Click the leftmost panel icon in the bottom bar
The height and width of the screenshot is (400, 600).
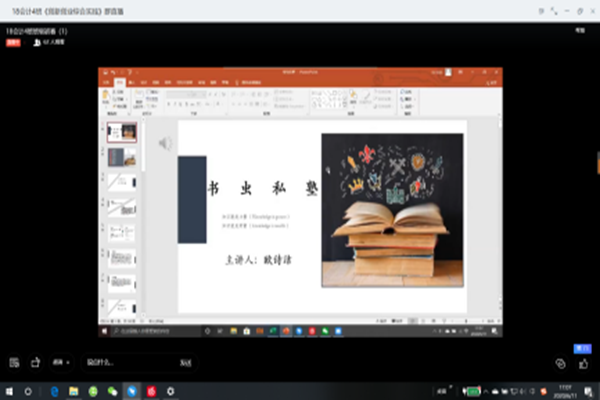pos(14,362)
